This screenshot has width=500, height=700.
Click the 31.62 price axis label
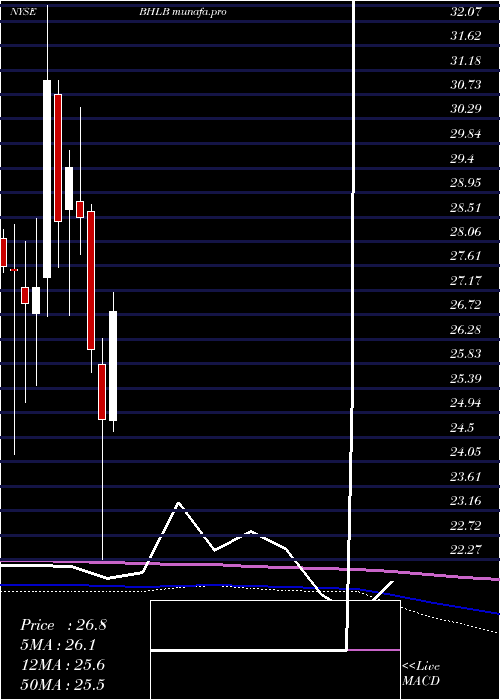click(x=466, y=36)
